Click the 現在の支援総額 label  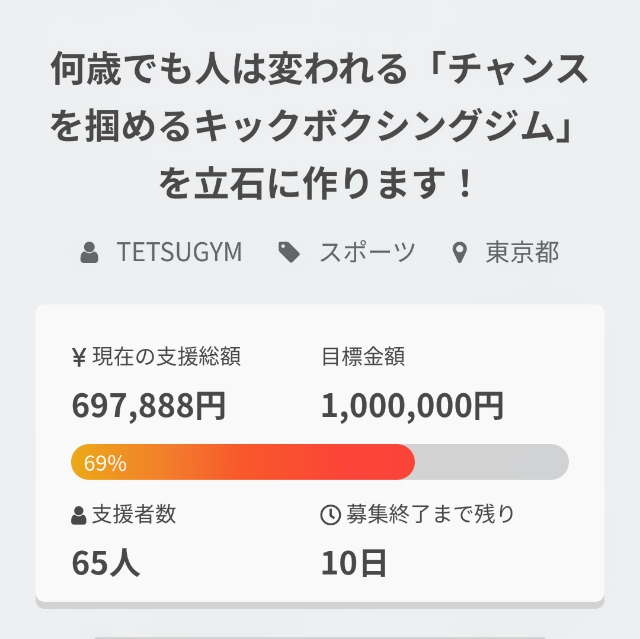[x=167, y=357]
